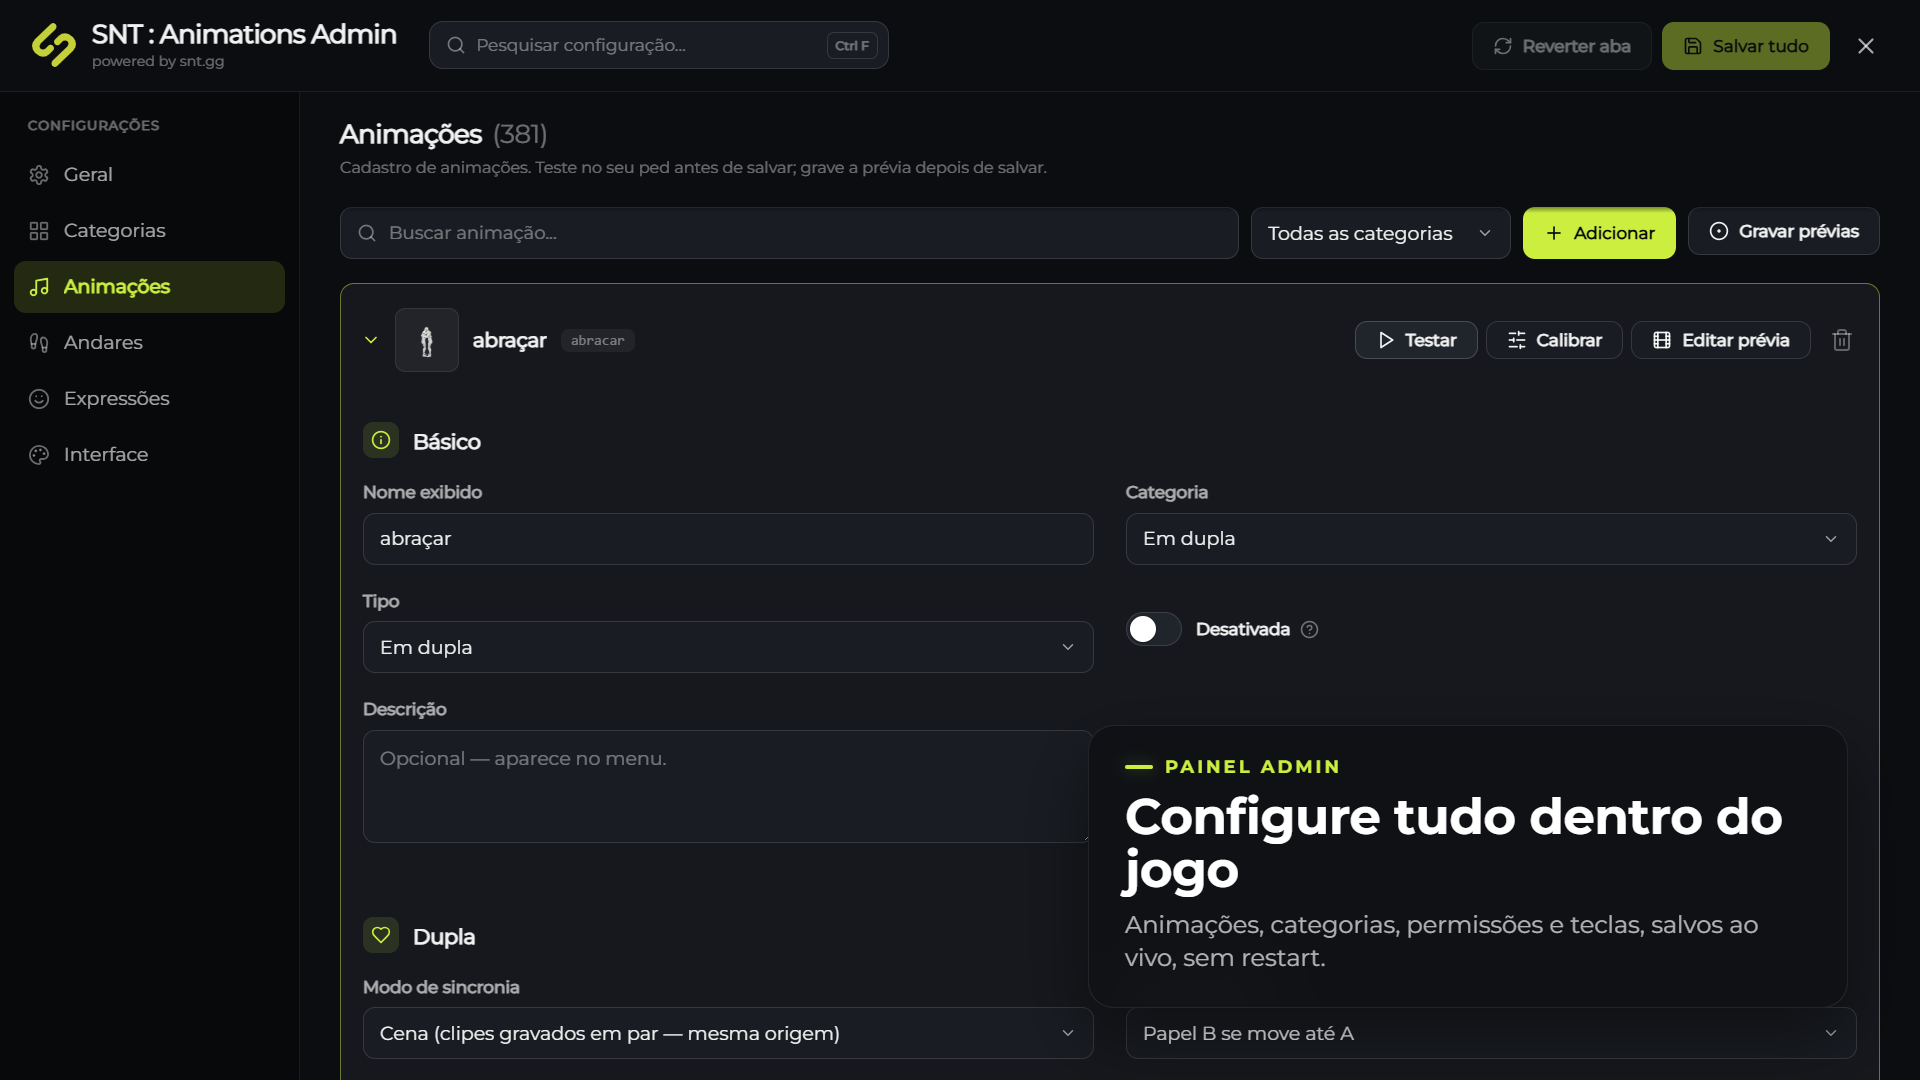Image resolution: width=1920 pixels, height=1080 pixels.
Task: Click the Básico info icon
Action: click(x=381, y=440)
